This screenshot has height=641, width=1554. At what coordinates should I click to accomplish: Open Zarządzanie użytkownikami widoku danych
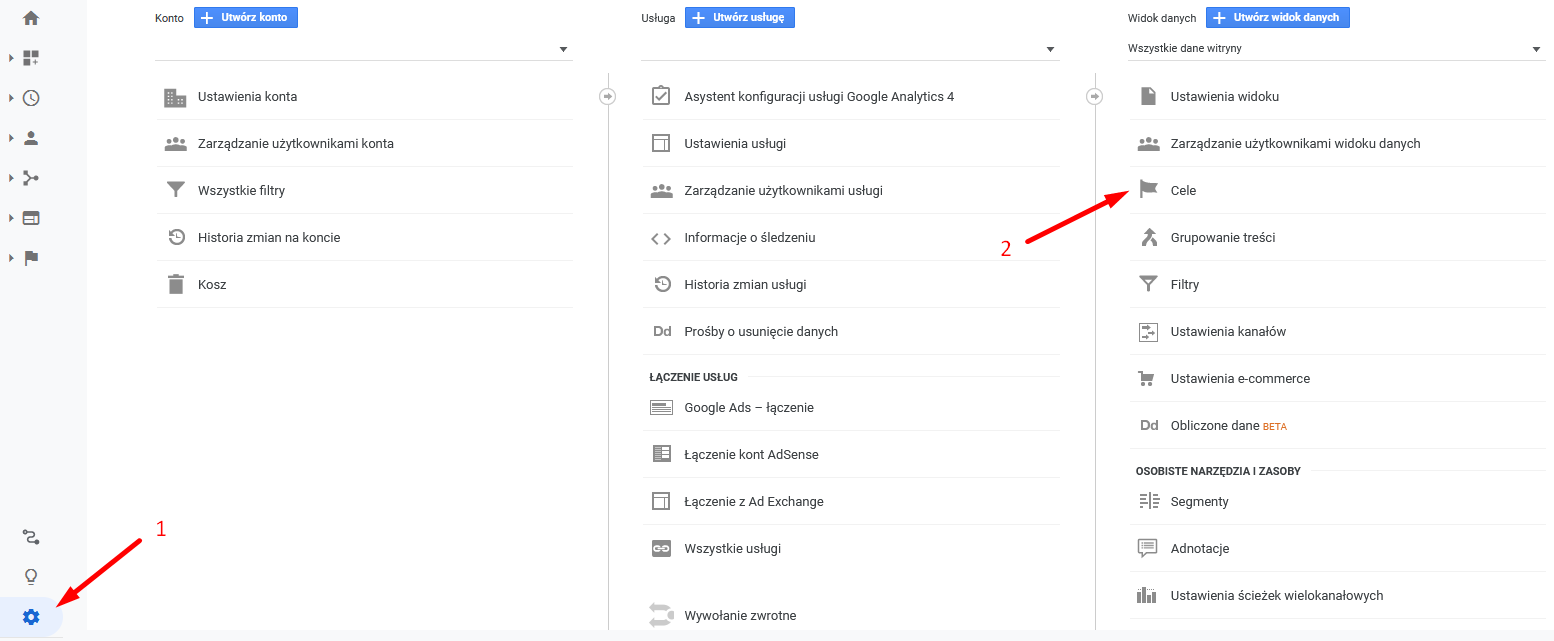[1338, 144]
